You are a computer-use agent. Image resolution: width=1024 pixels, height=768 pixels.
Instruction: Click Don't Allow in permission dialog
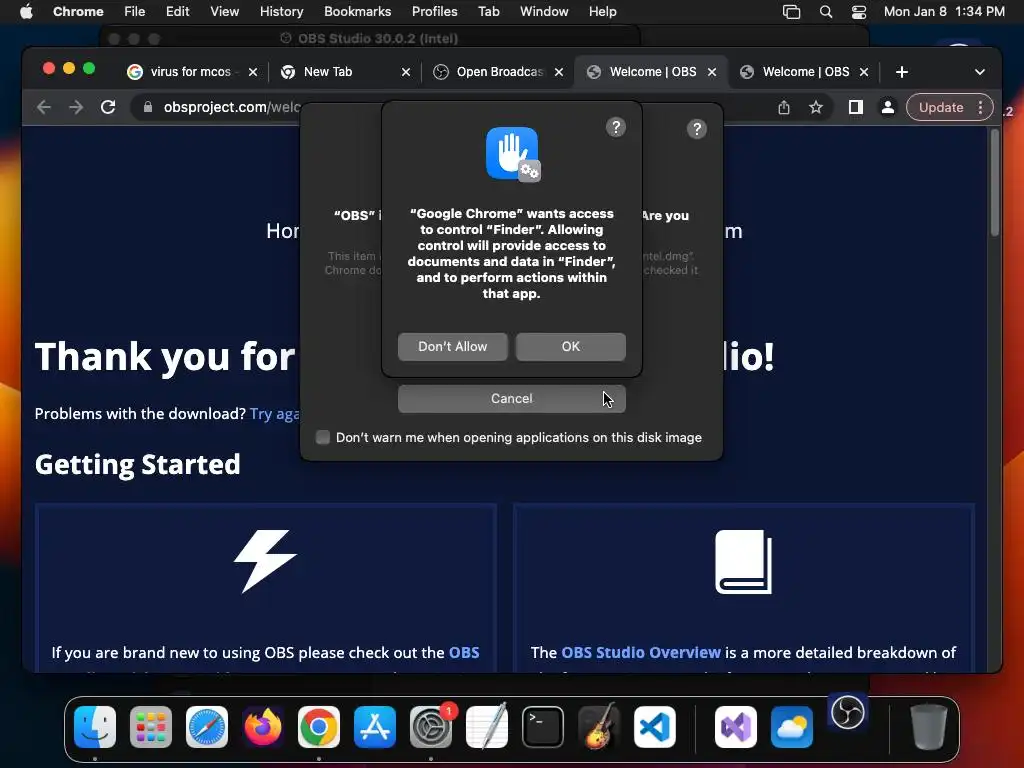point(453,347)
